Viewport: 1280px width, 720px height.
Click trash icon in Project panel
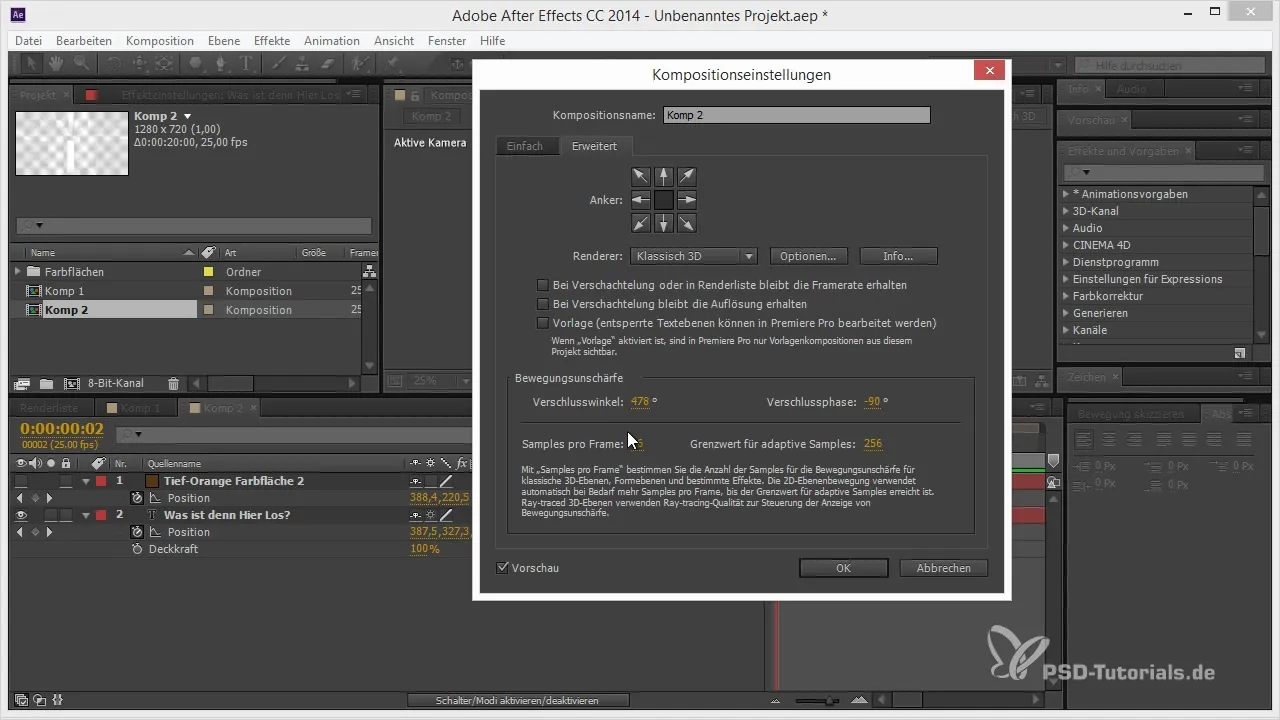tap(173, 383)
